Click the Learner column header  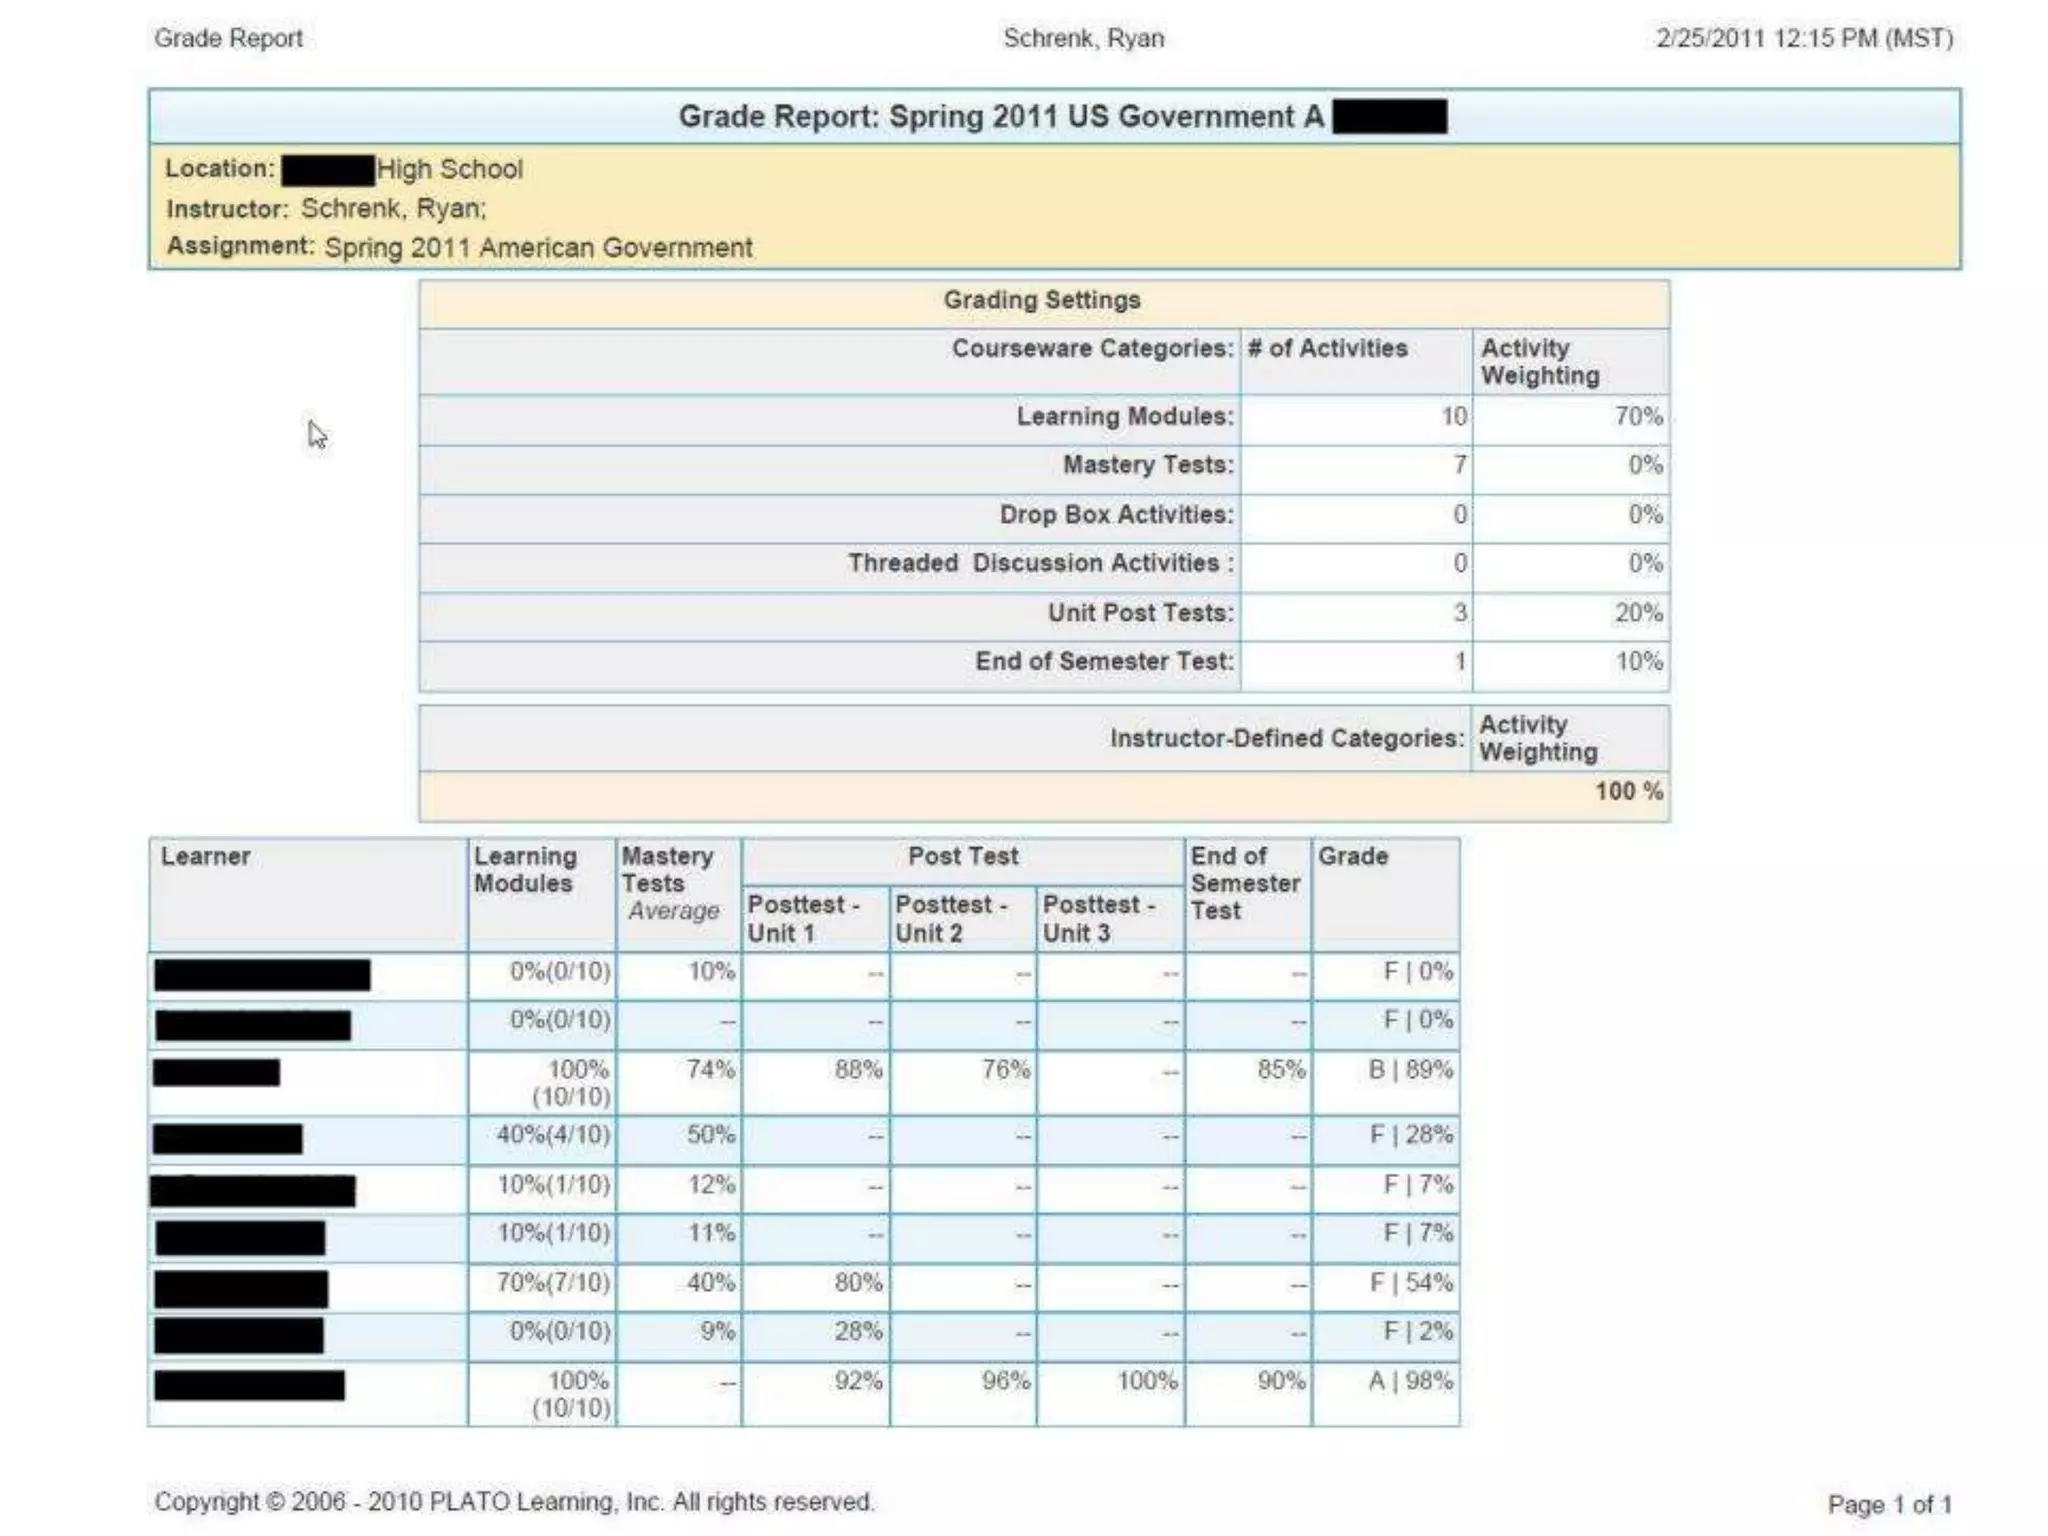(206, 857)
